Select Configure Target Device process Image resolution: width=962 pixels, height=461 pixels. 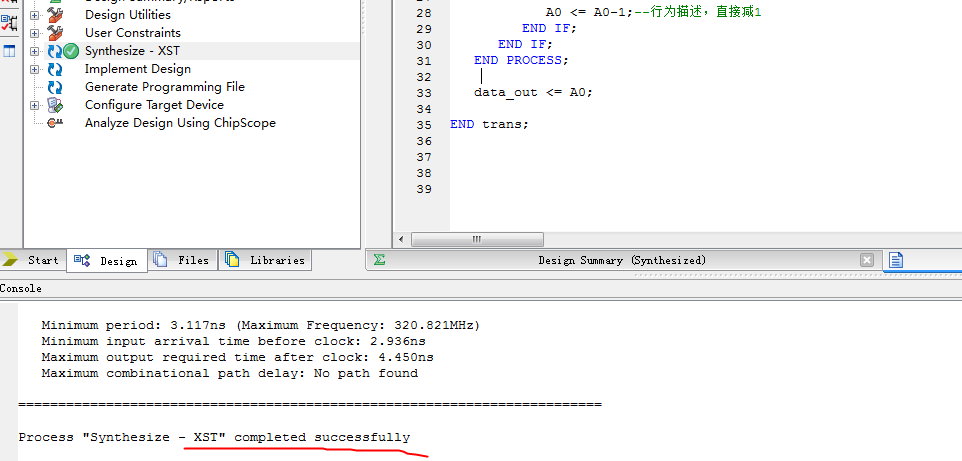click(155, 105)
